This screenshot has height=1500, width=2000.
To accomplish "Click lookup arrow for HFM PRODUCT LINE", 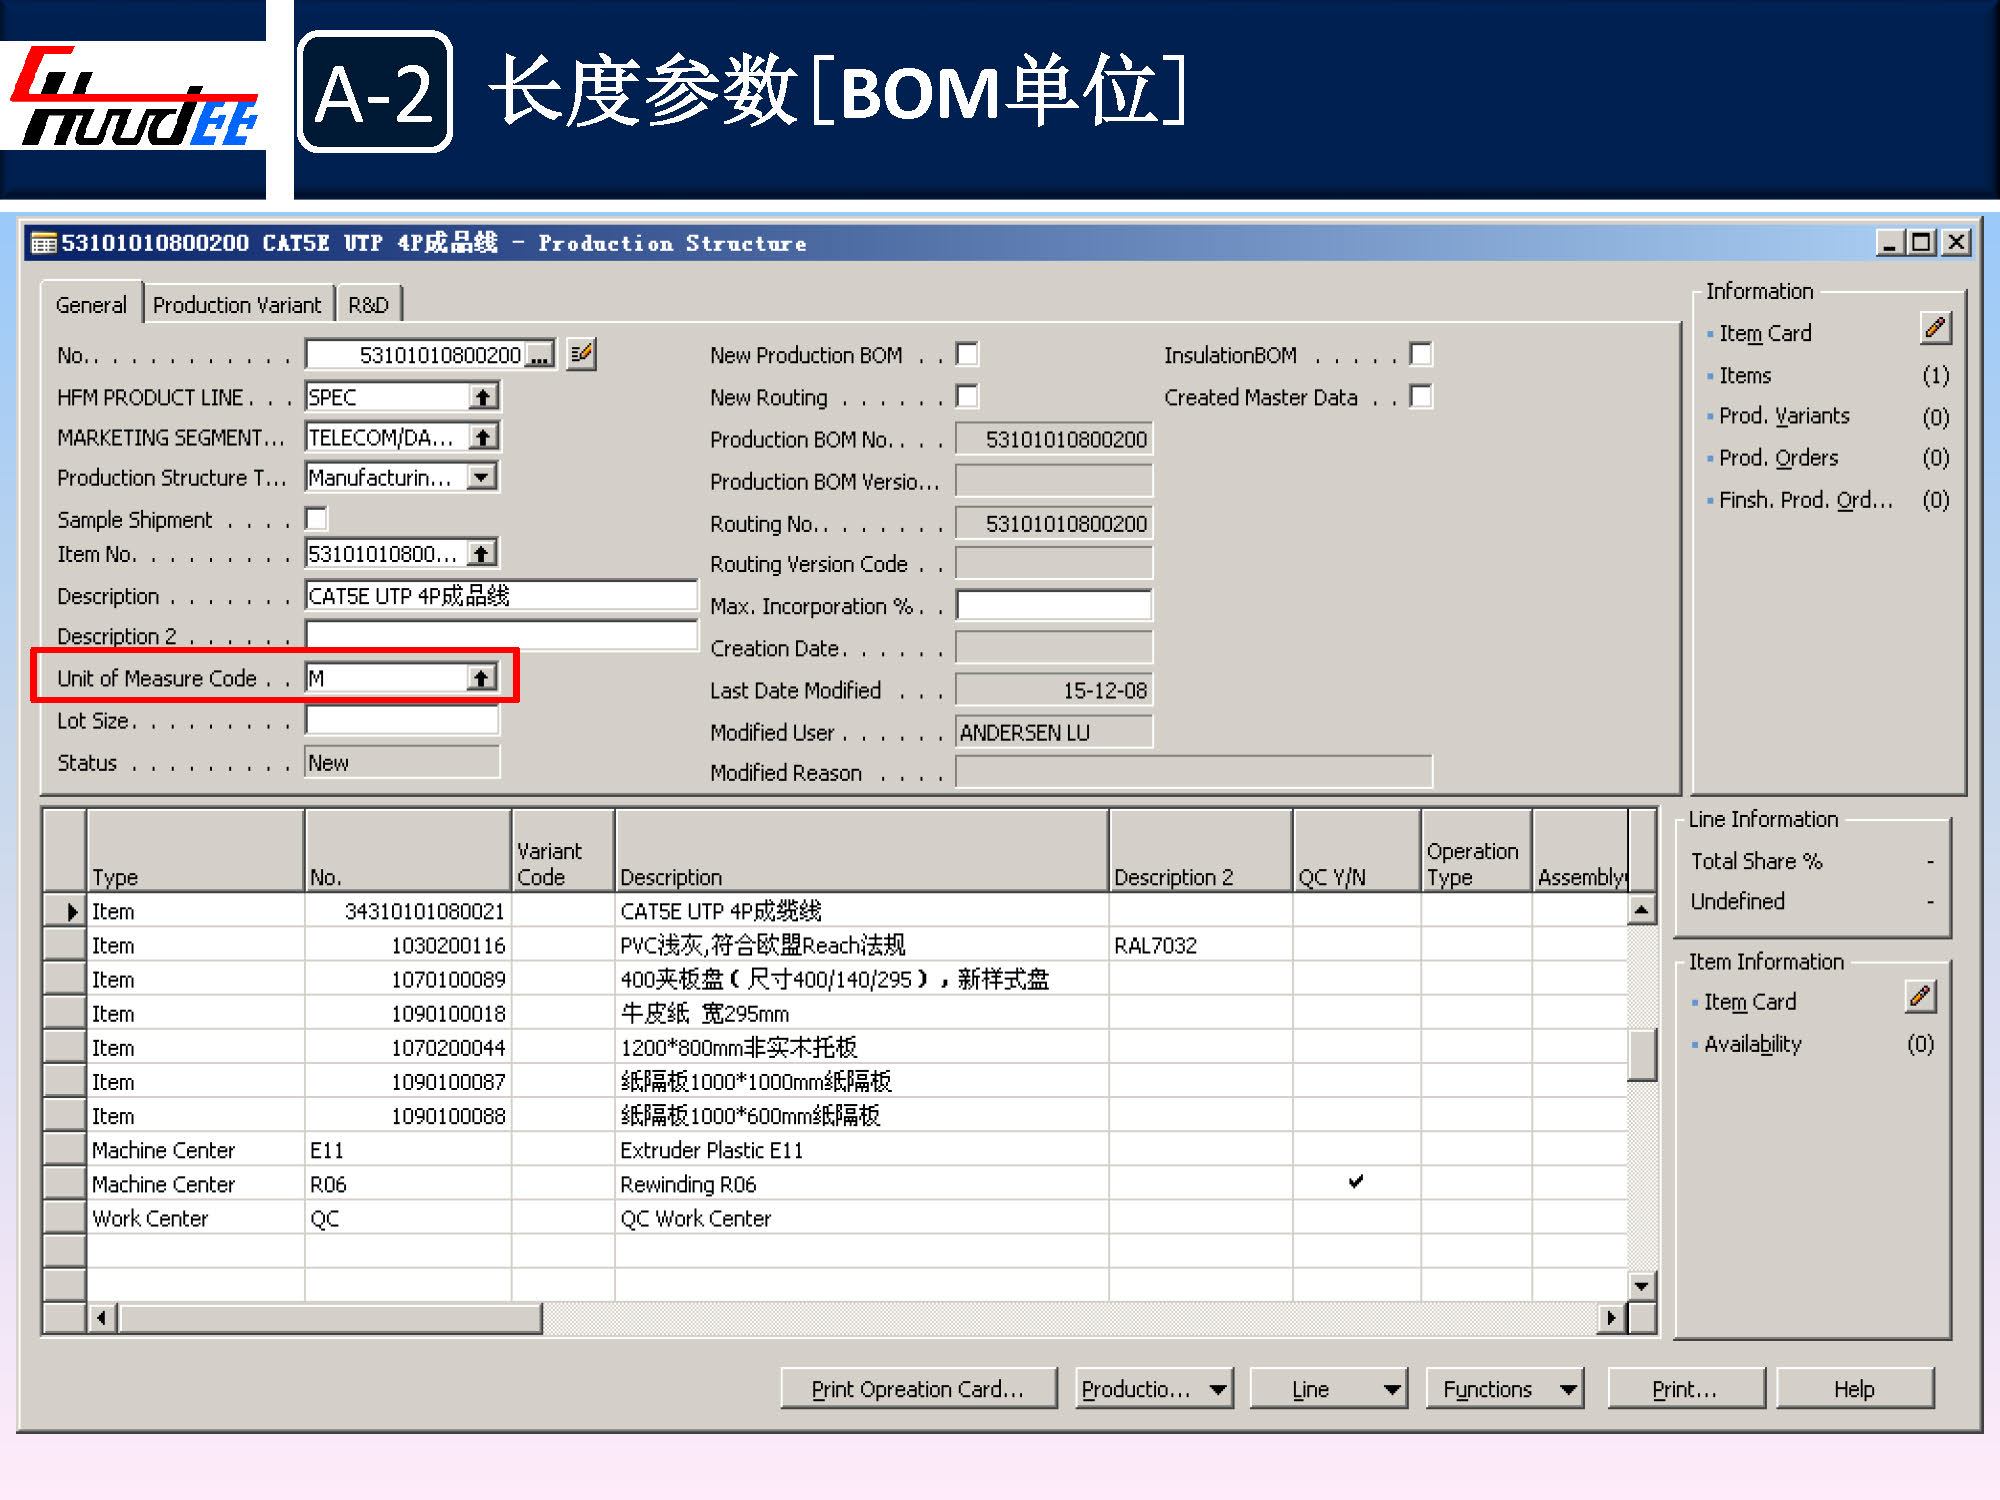I will pyautogui.click(x=483, y=397).
